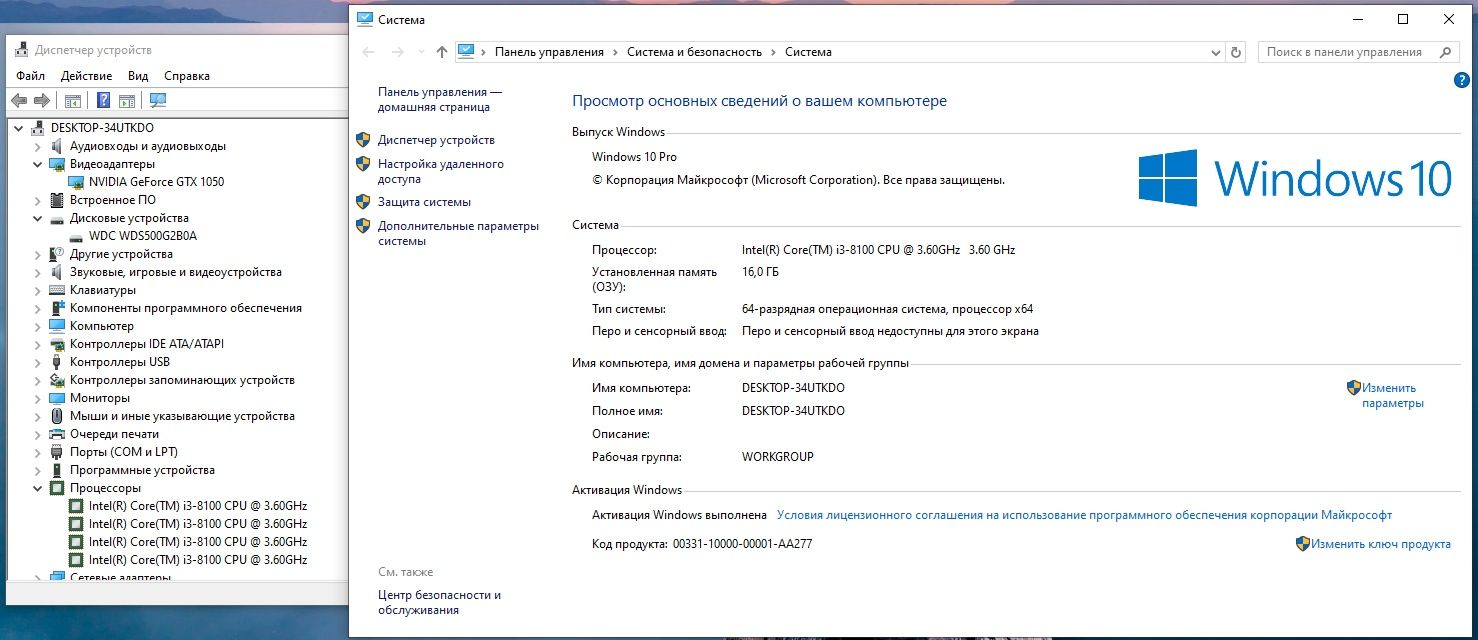Viewport: 1478px width, 640px height.
Task: Click the Очереди печати printer icon
Action: [57, 434]
